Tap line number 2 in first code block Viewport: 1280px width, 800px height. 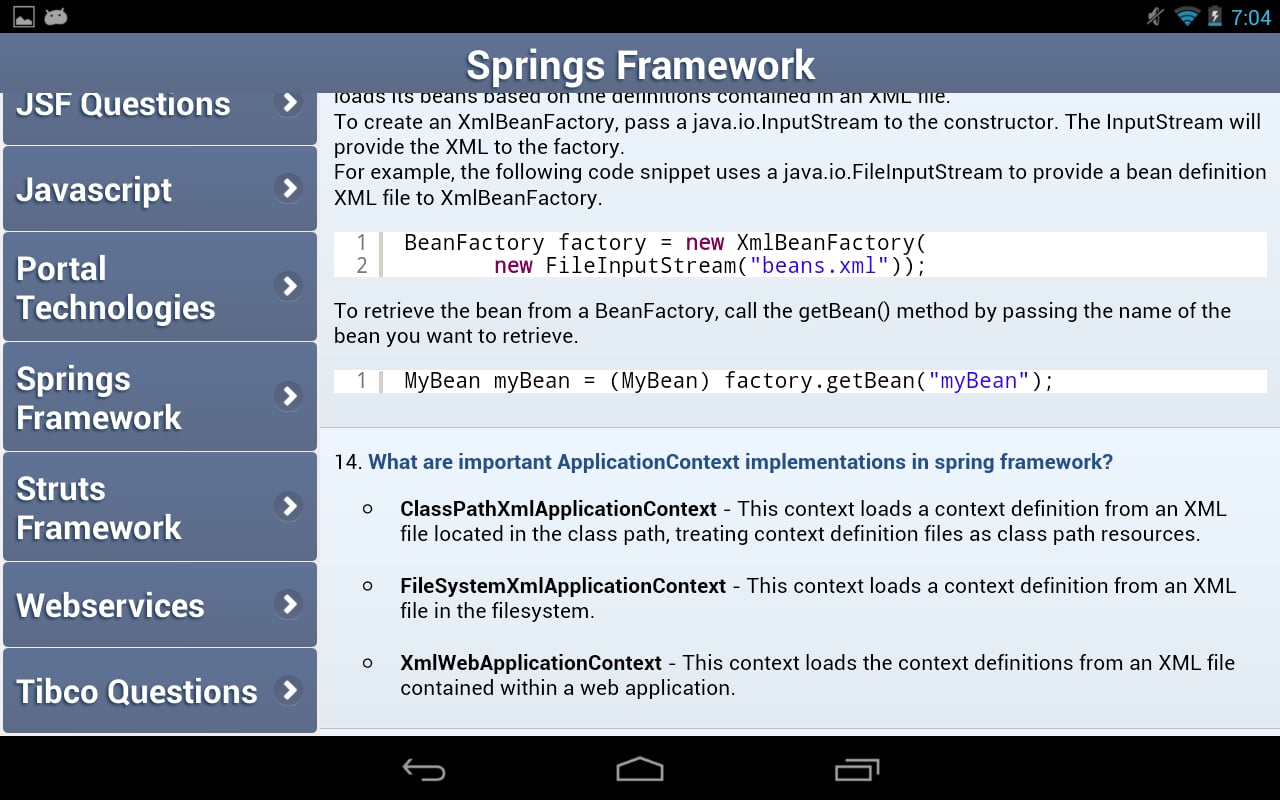(361, 266)
